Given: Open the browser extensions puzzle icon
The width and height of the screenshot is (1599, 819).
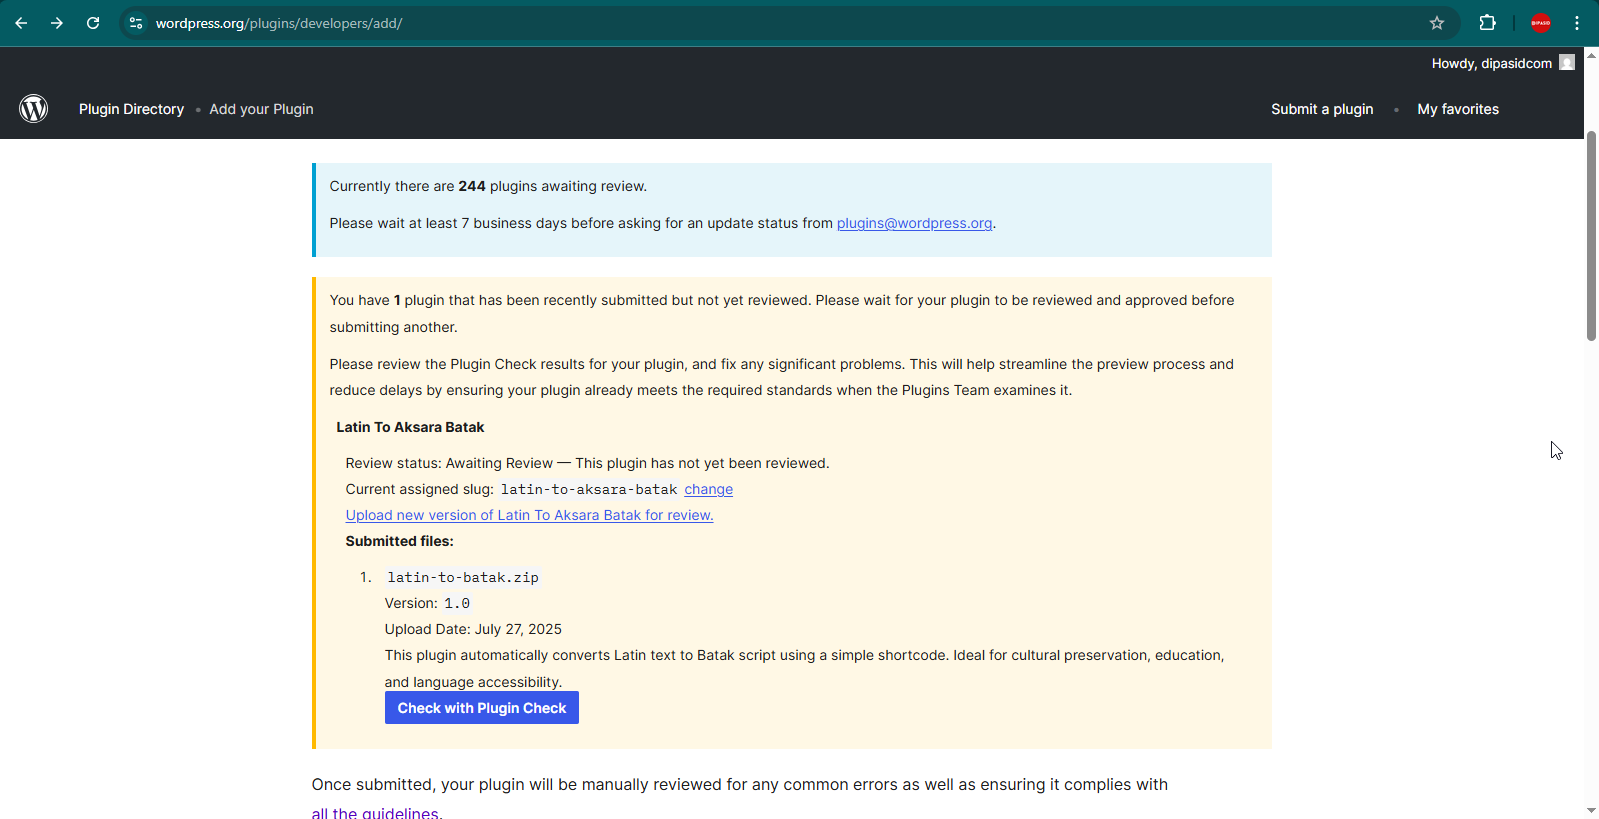Looking at the screenshot, I should (1487, 23).
